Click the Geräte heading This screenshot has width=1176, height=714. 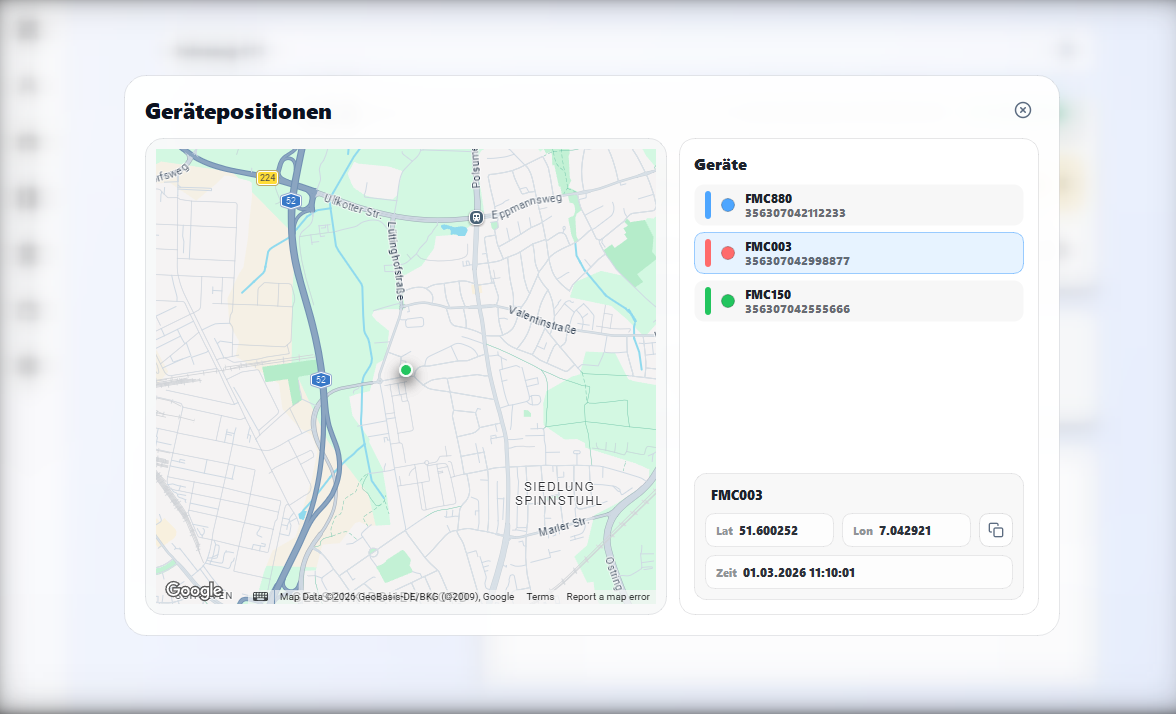pyautogui.click(x=721, y=165)
